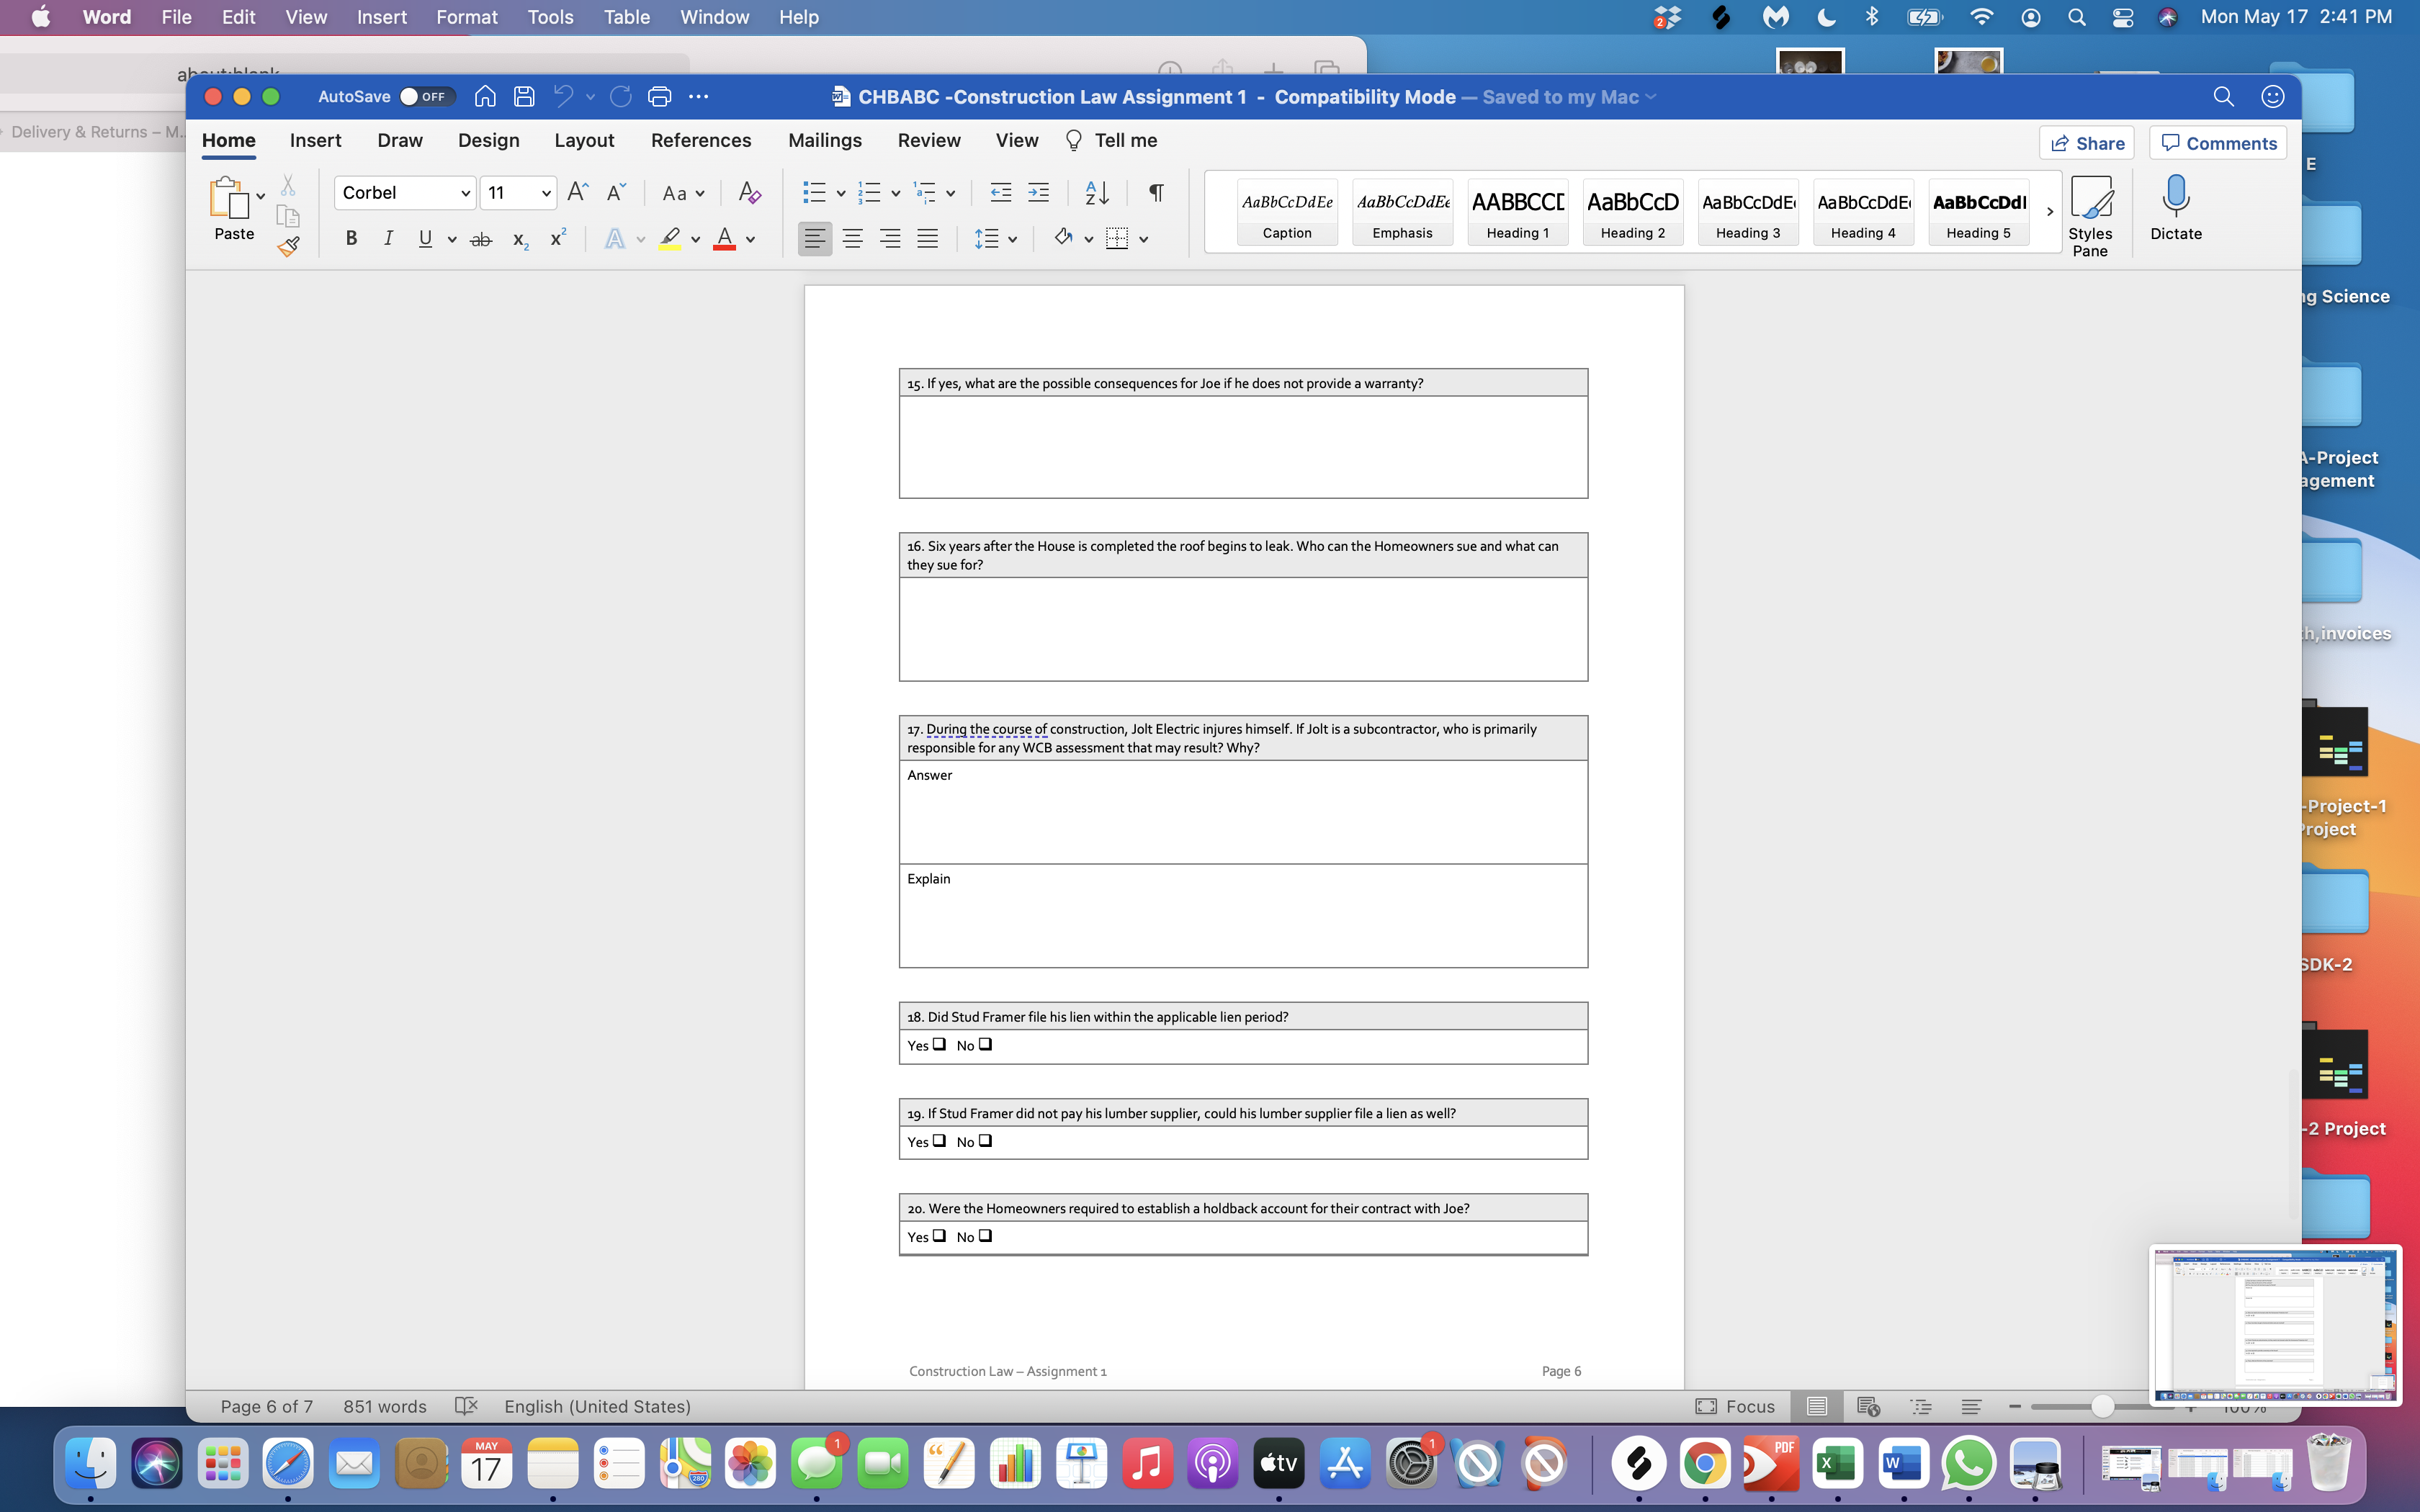Open the line spacing dropdown
This screenshot has height=1512, width=2420.
(1011, 238)
